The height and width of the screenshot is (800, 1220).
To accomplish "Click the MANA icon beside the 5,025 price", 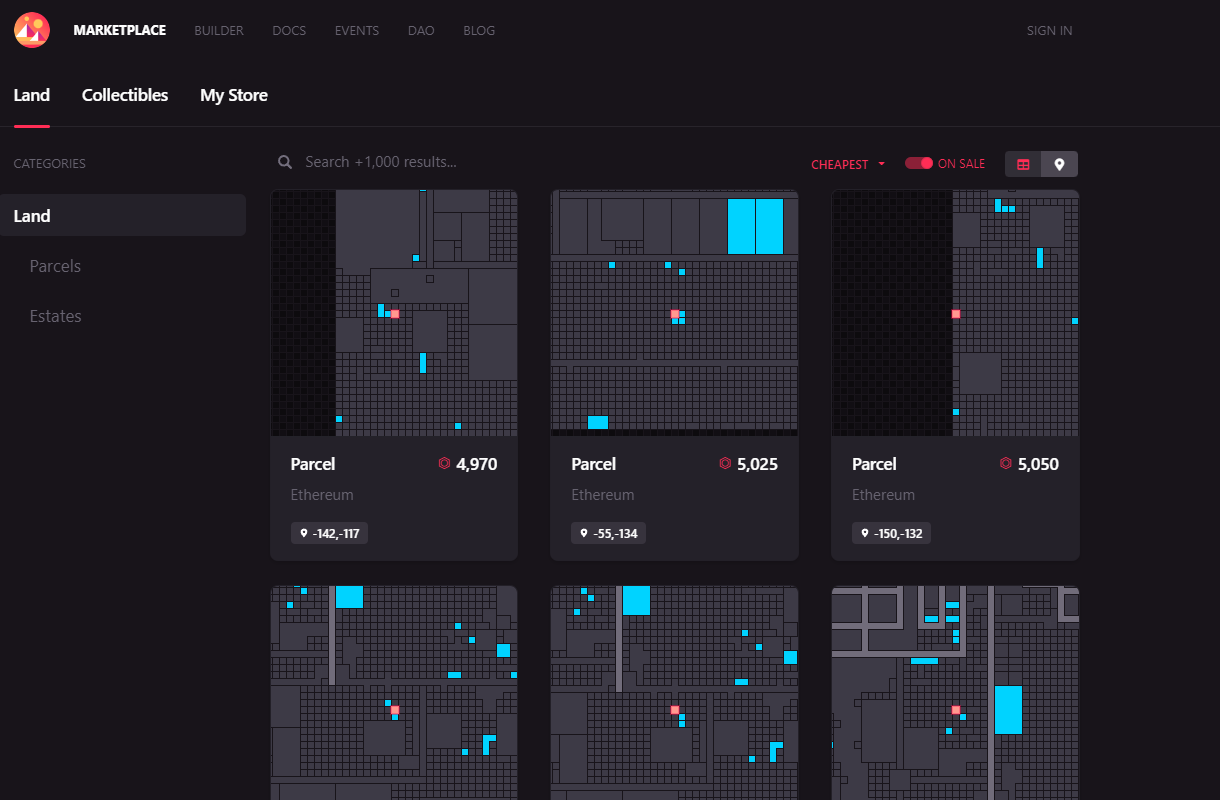I will 725,464.
